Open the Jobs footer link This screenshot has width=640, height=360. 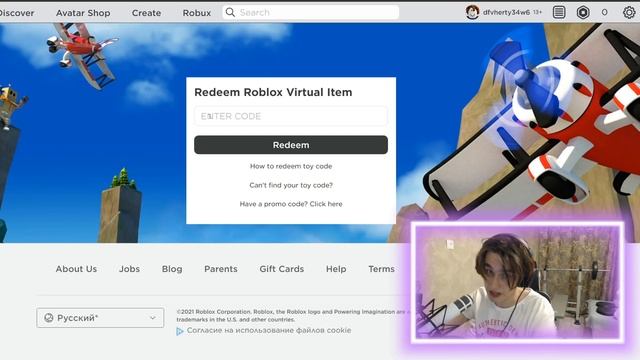(x=129, y=269)
